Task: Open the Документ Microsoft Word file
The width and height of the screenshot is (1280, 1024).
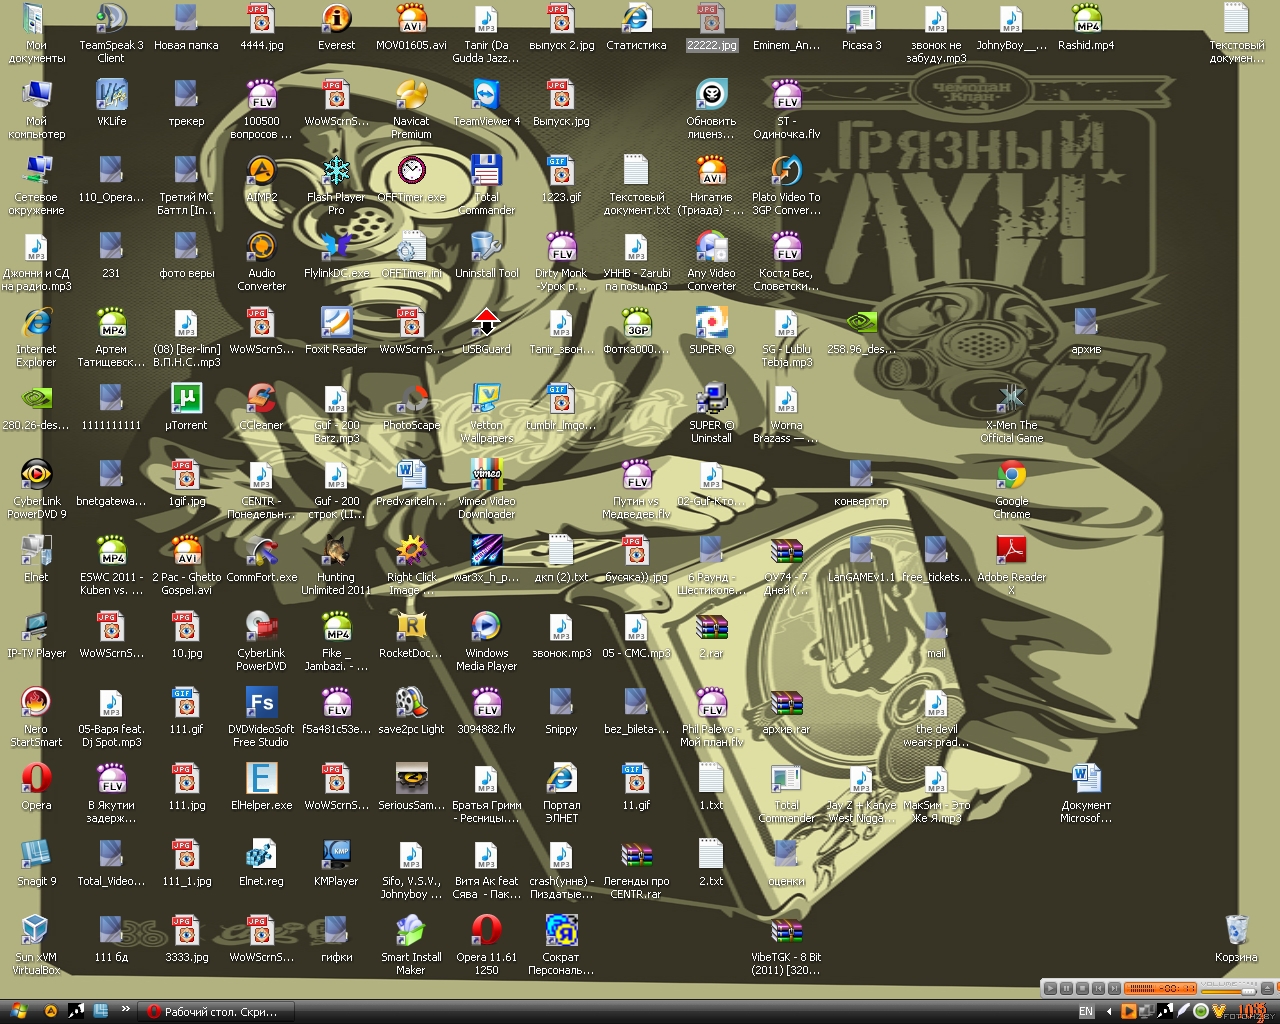Action: tap(1086, 793)
